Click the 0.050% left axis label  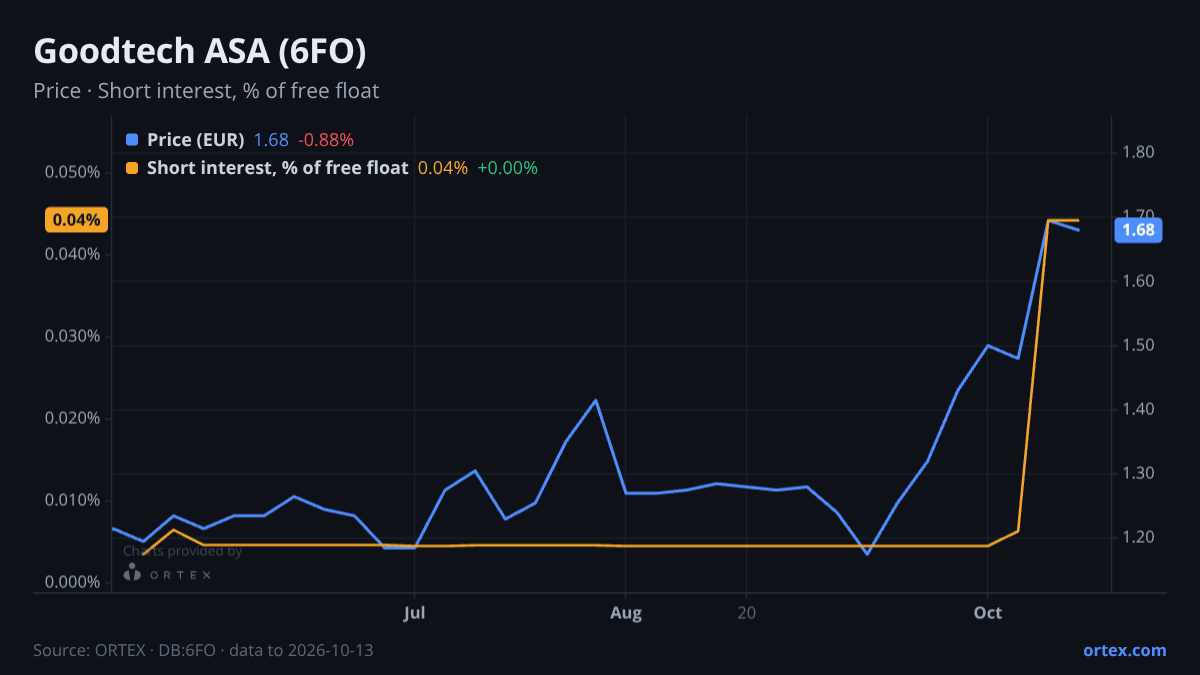click(x=72, y=172)
